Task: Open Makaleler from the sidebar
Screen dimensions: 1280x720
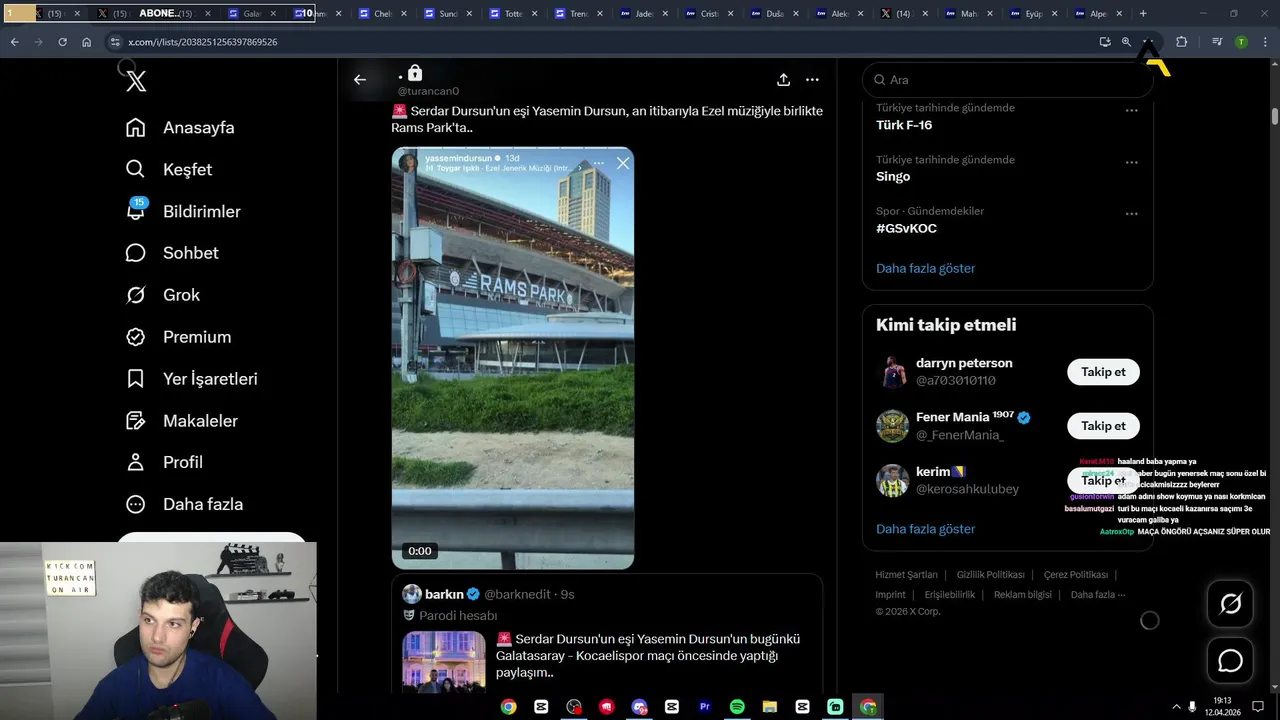Action: [181, 421]
